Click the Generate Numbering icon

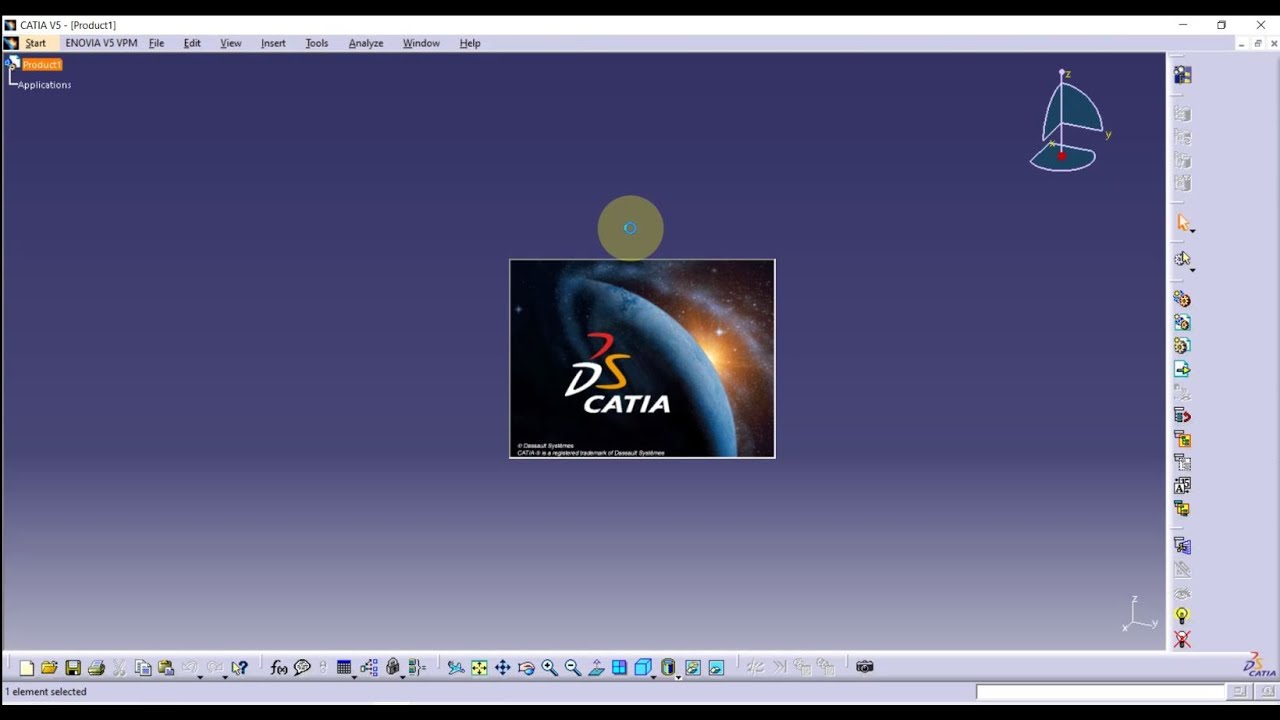(1182, 485)
